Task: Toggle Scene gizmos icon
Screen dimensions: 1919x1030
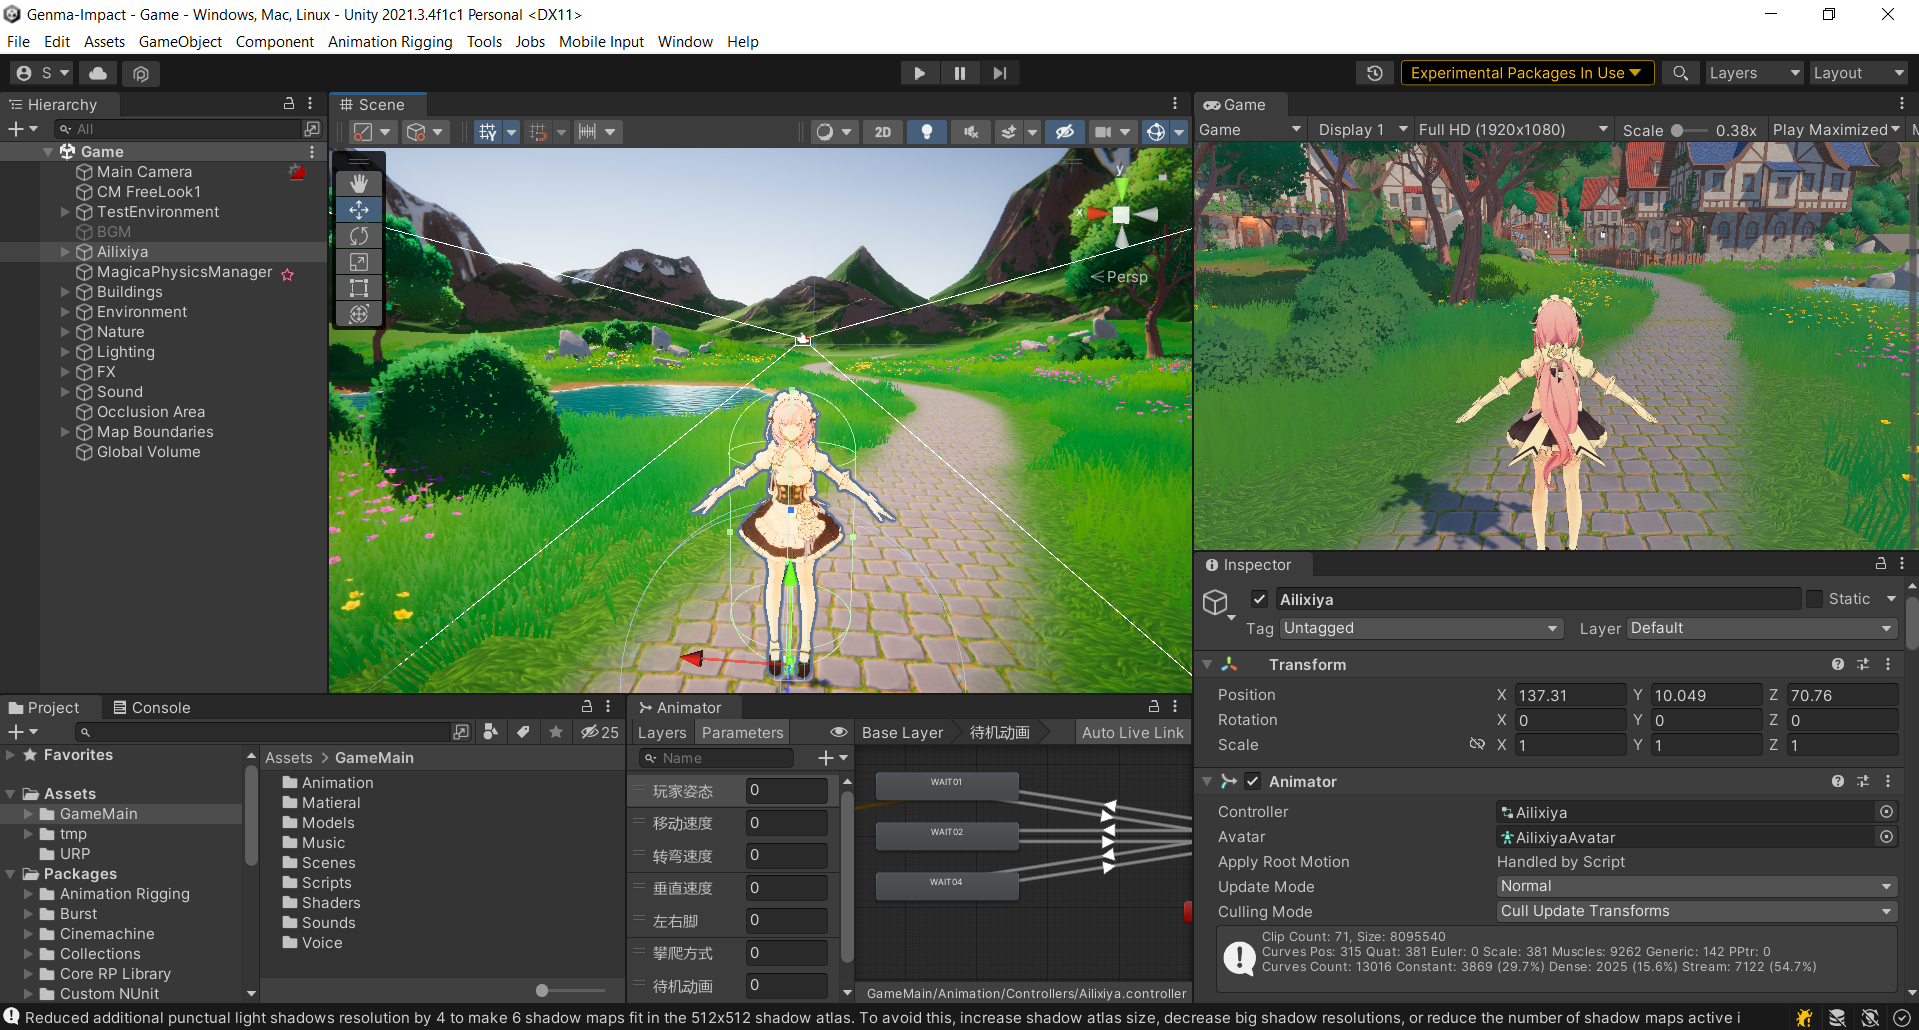Action: tap(1155, 132)
